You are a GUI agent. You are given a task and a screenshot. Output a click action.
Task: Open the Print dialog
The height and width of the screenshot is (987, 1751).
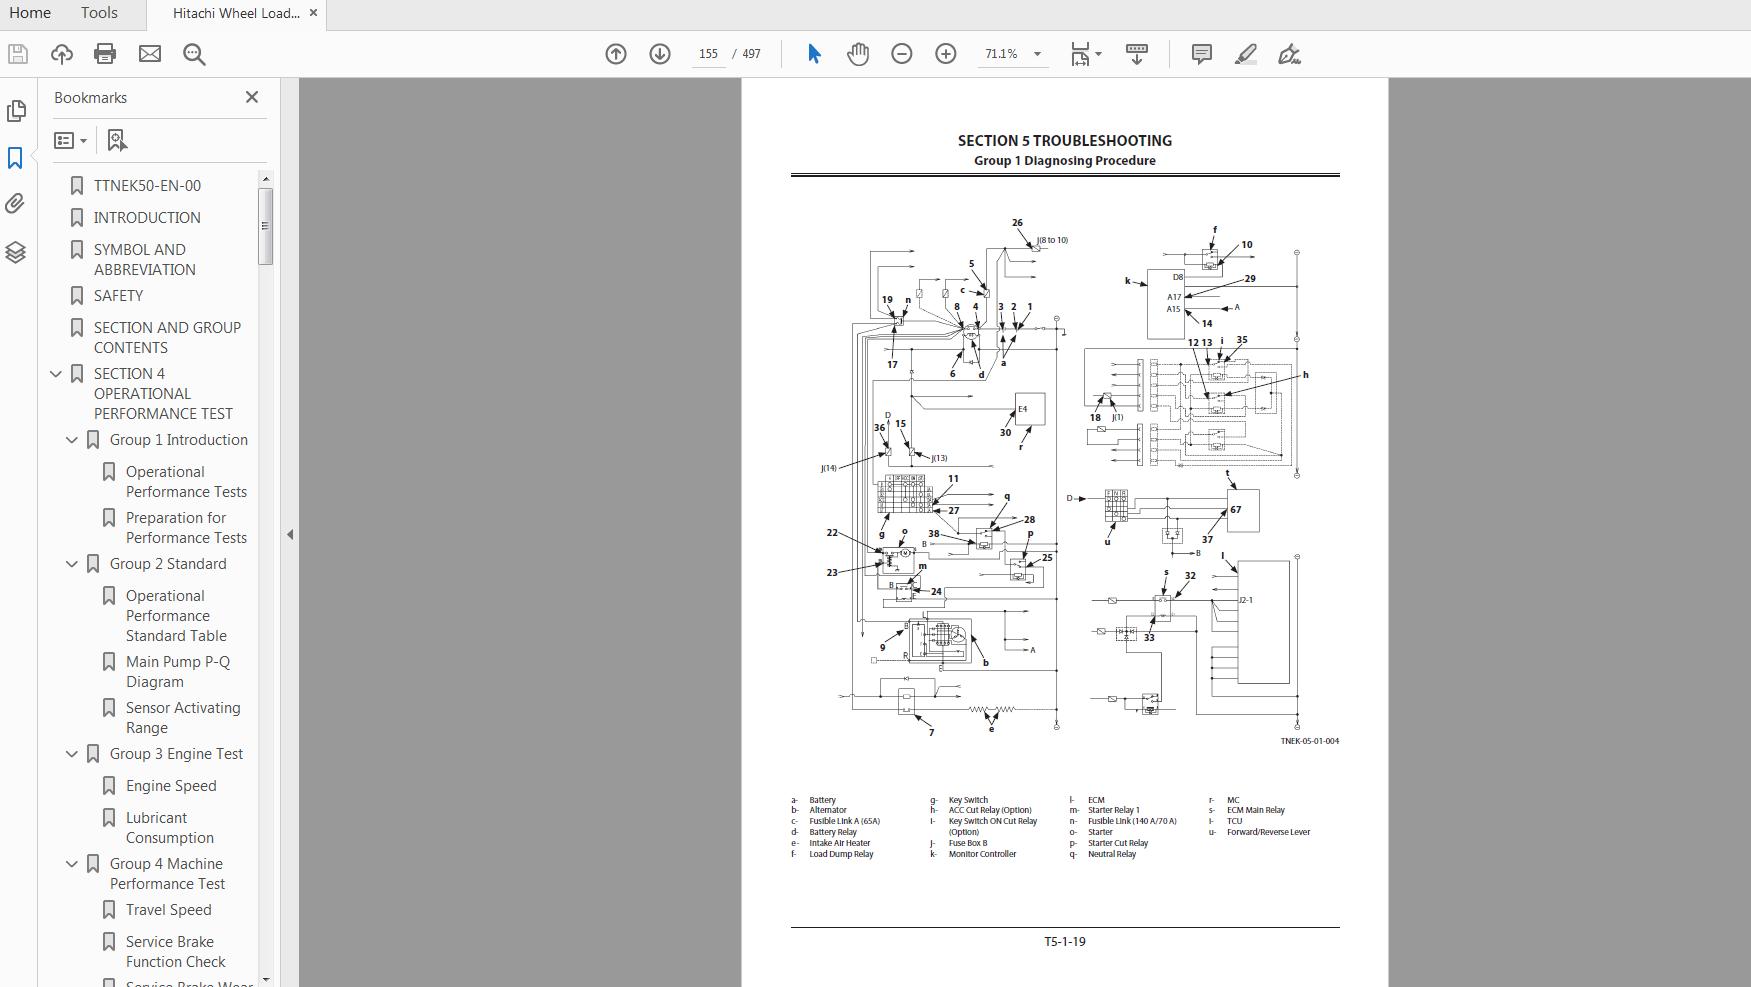(x=105, y=53)
